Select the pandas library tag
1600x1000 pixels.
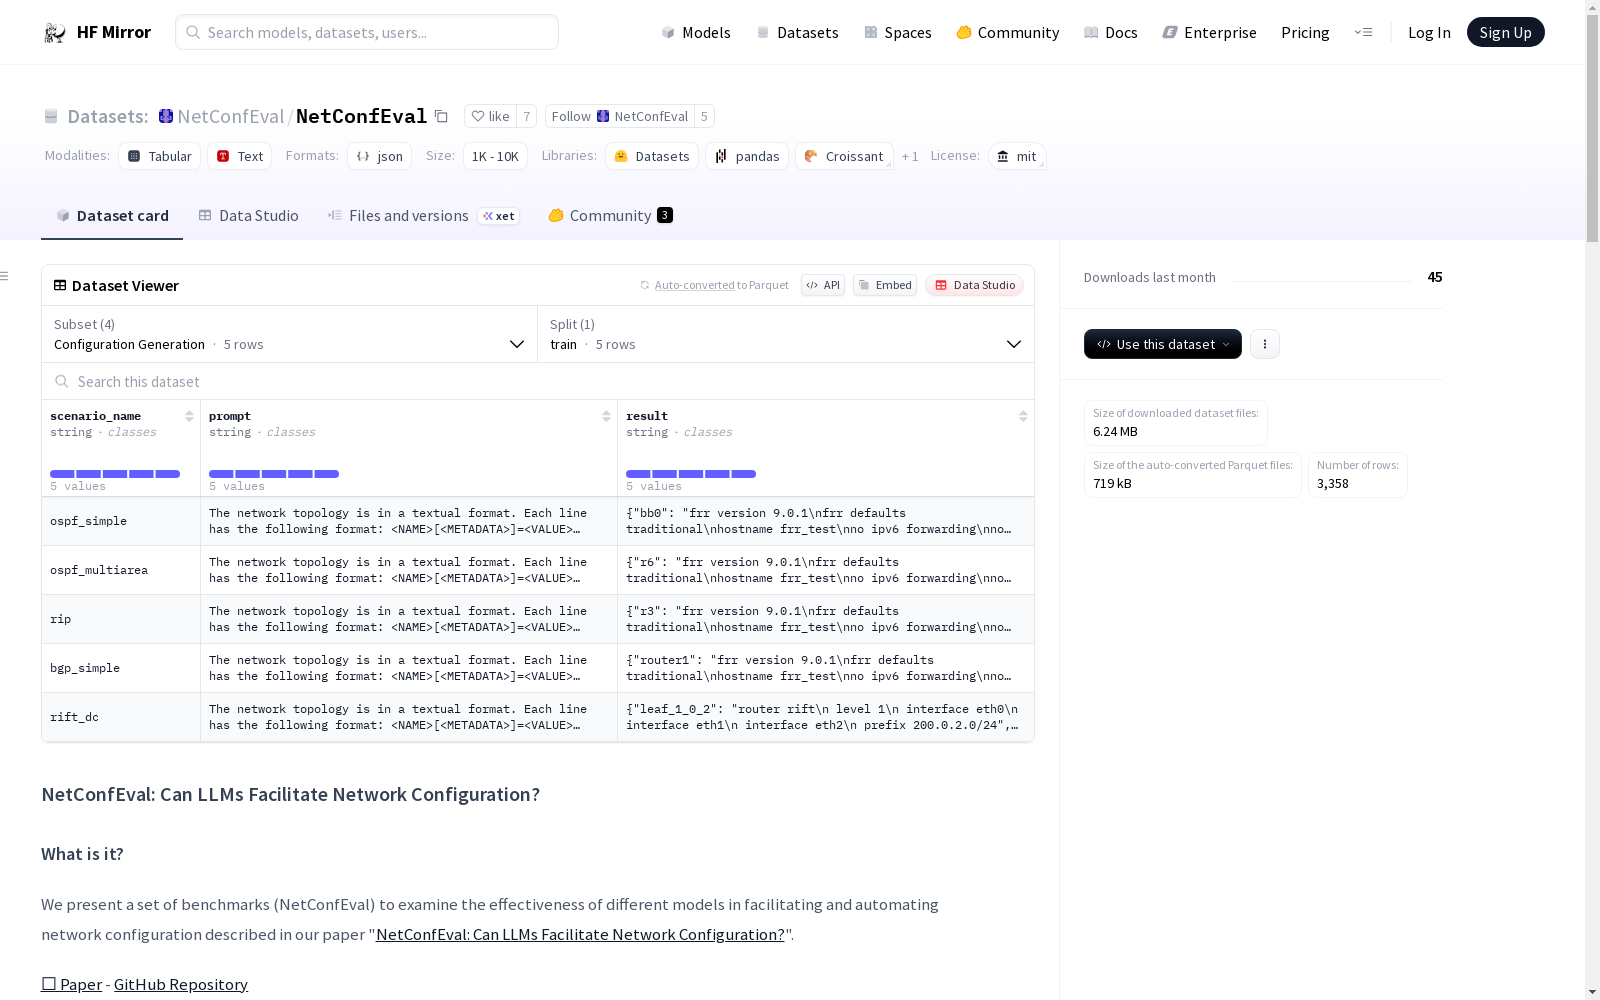[x=747, y=156]
